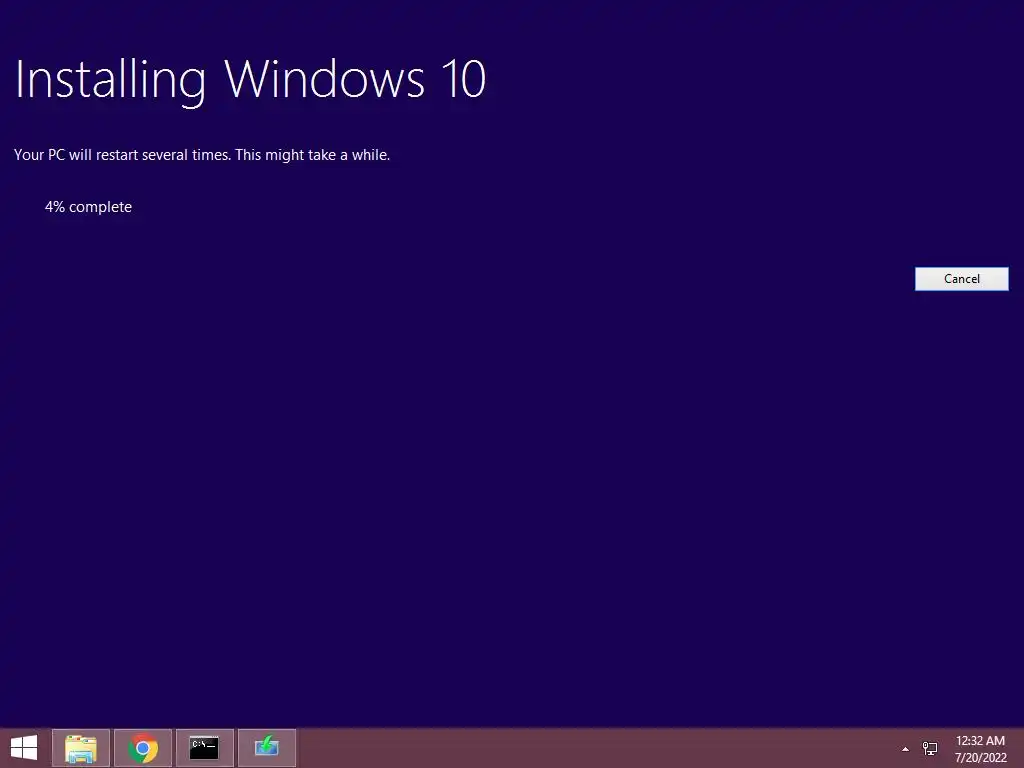This screenshot has height=768, width=1024.
Task: Show hidden system tray icons
Action: (x=905, y=749)
